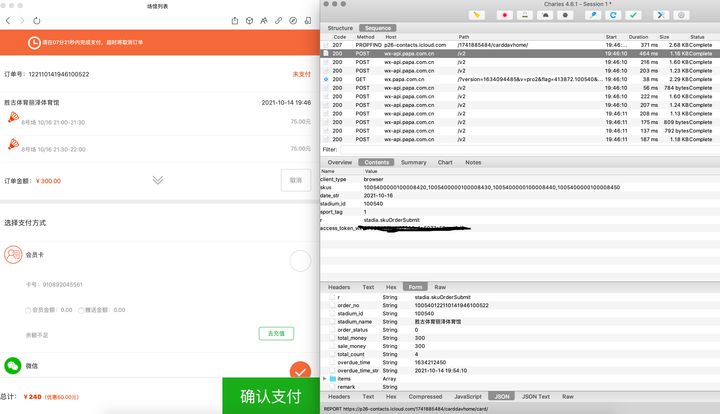Validate selected response with green checkmark icon
The height and width of the screenshot is (414, 720).
[633, 15]
